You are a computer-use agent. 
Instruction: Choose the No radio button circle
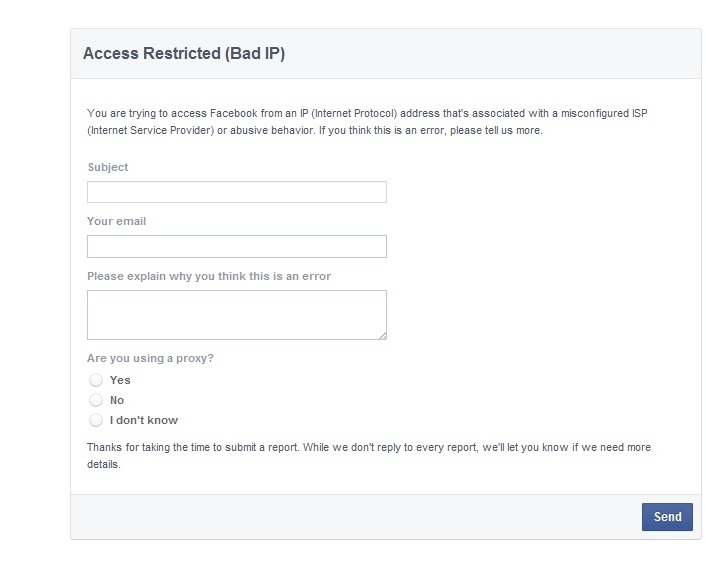pos(96,400)
